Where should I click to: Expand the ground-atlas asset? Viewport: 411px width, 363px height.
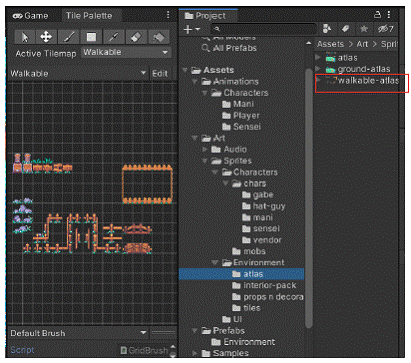318,69
